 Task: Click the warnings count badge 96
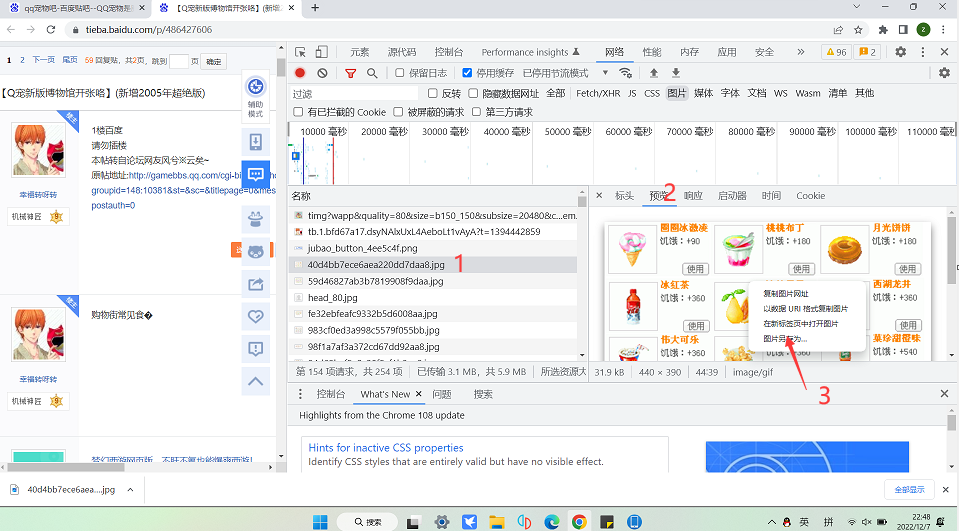click(836, 52)
